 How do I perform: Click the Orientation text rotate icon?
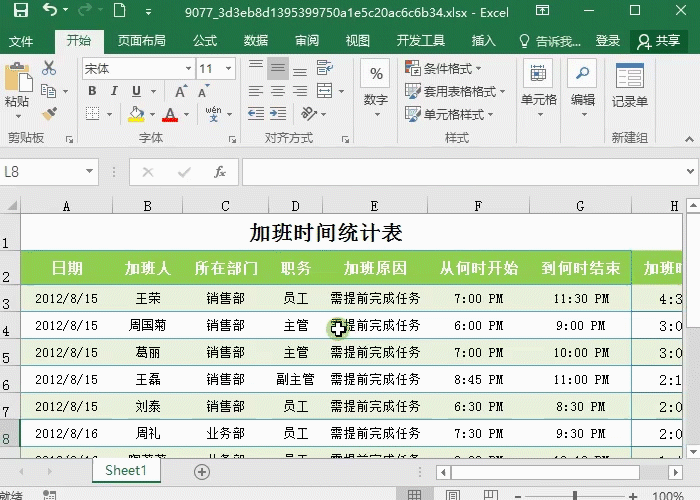[x=308, y=113]
